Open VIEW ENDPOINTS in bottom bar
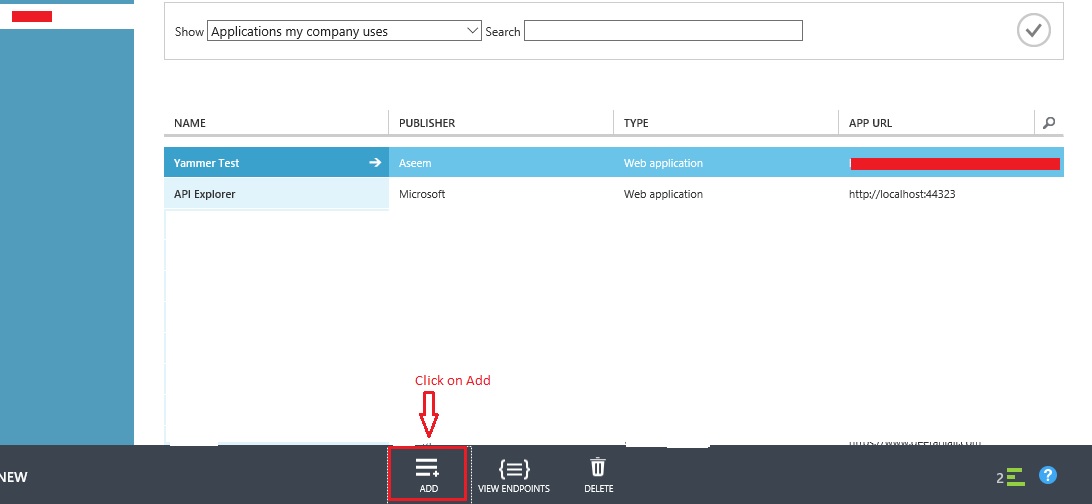 coord(514,475)
